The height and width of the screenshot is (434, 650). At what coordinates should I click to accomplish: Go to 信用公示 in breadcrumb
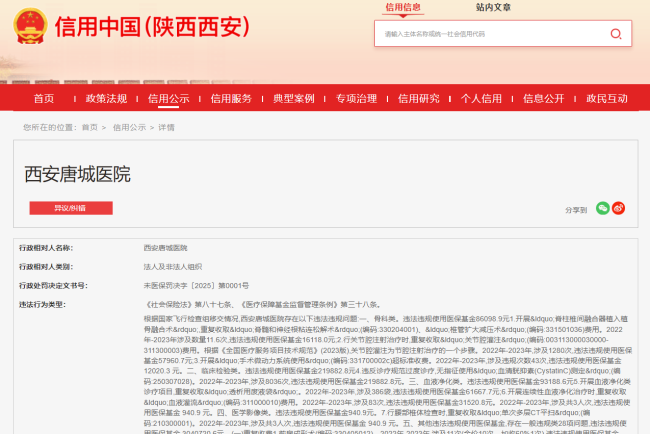[129, 128]
